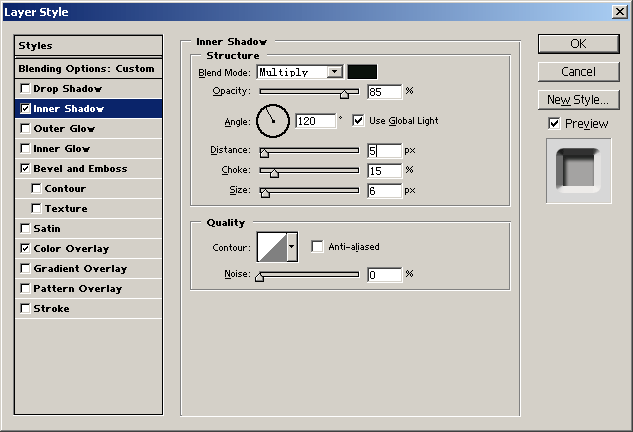The height and width of the screenshot is (432, 633).
Task: Click the Choke slider handle
Action: (x=274, y=173)
